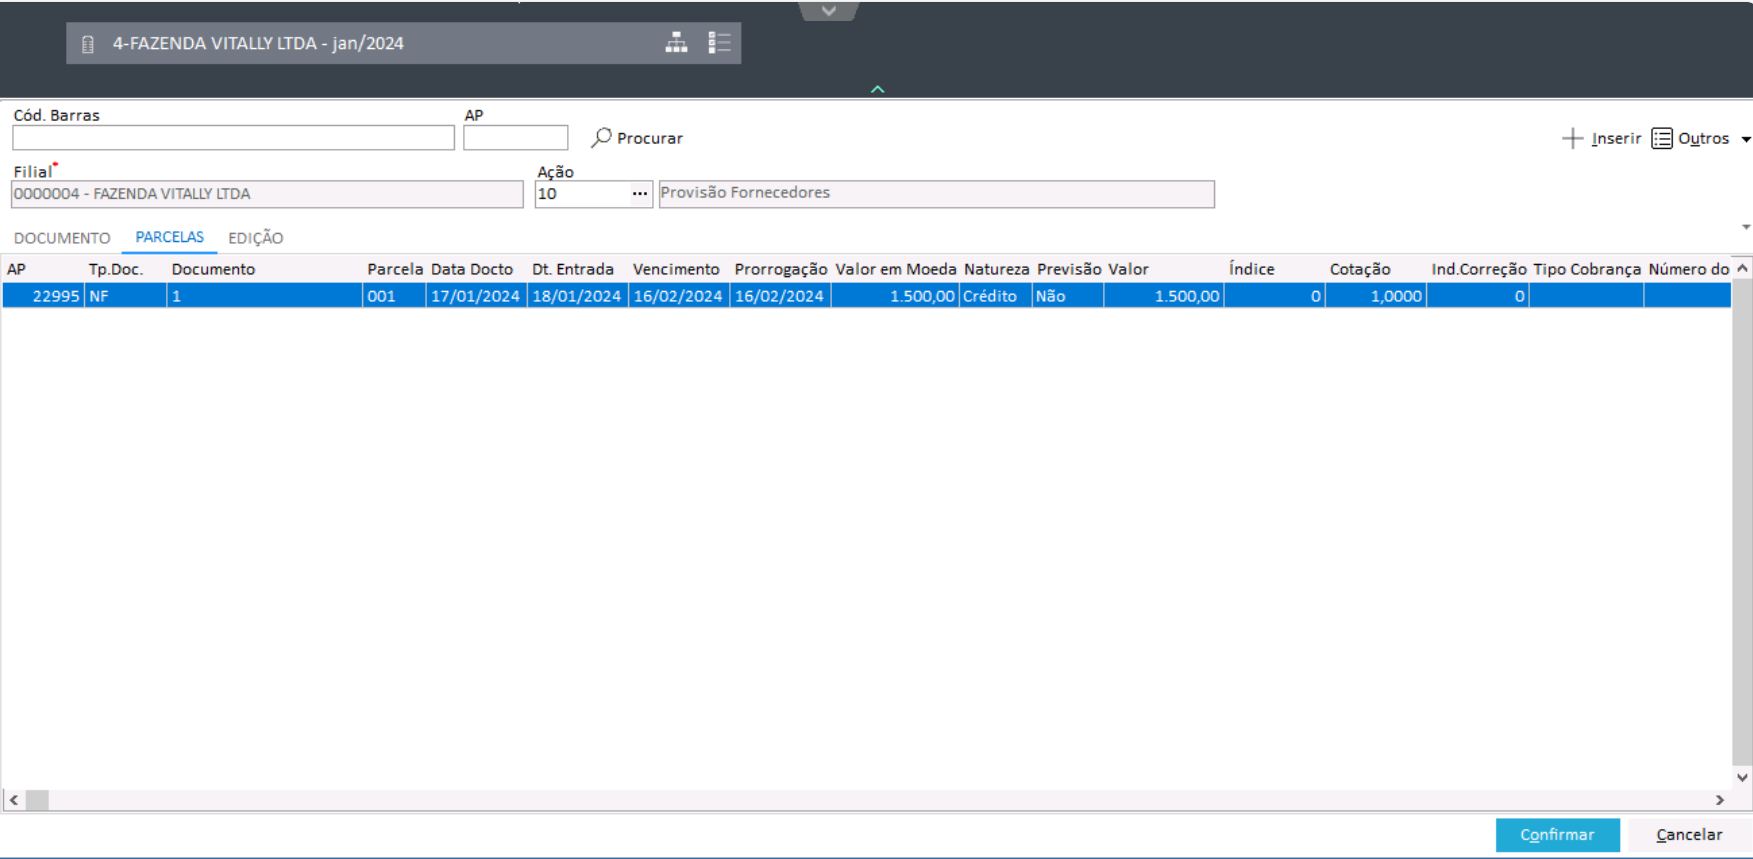Click the organization hierarchy icon in header

point(676,43)
